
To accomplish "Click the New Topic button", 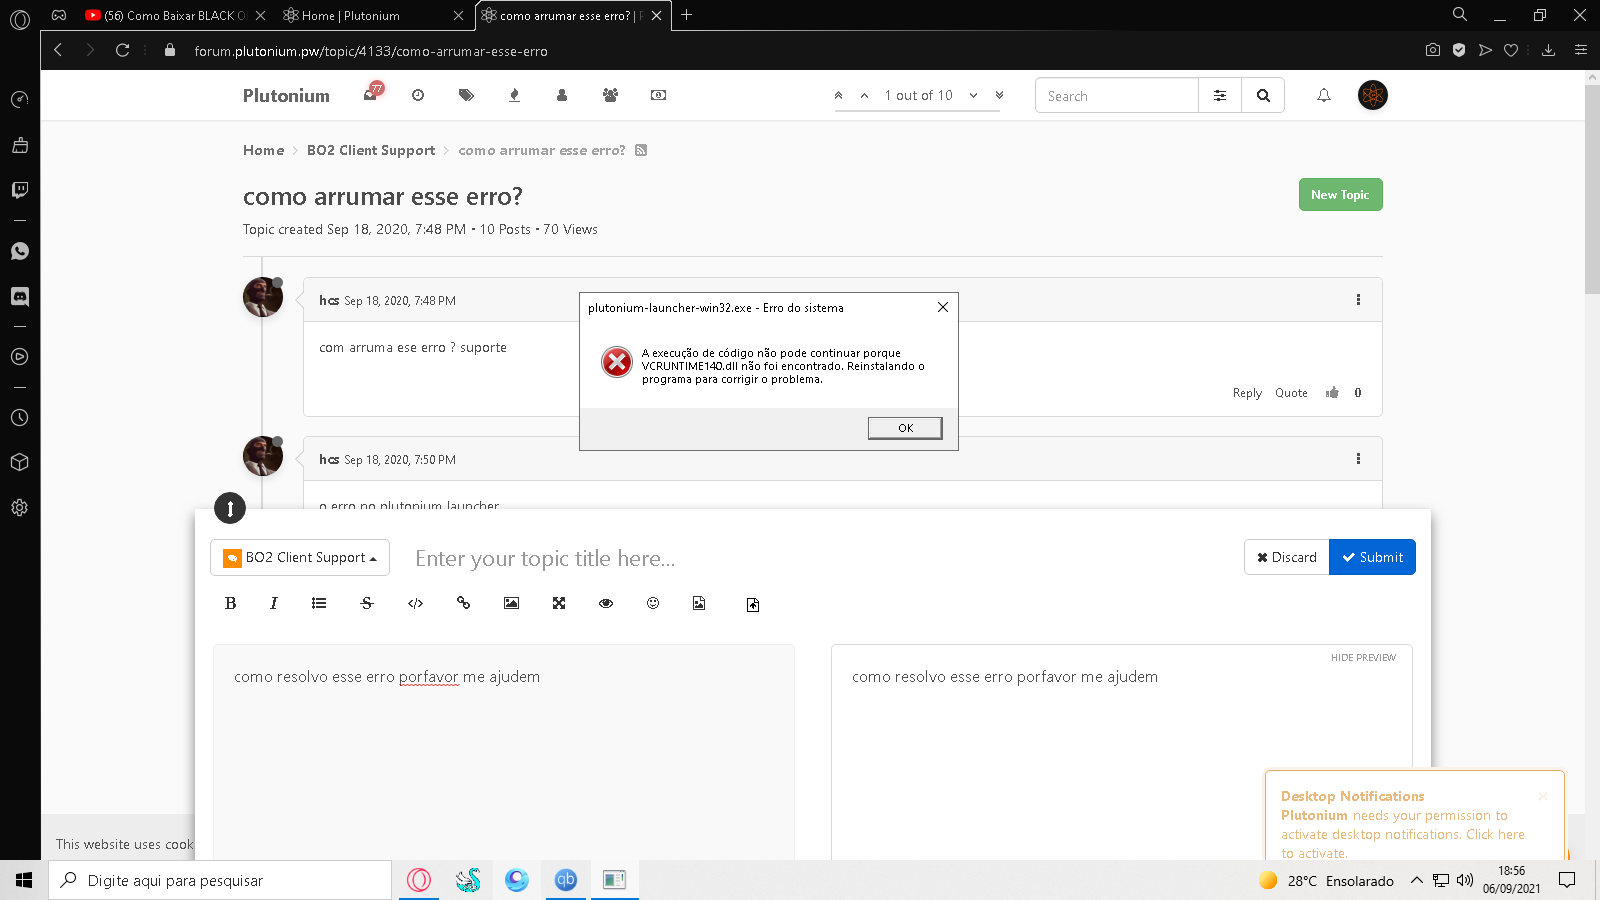I will tap(1340, 195).
